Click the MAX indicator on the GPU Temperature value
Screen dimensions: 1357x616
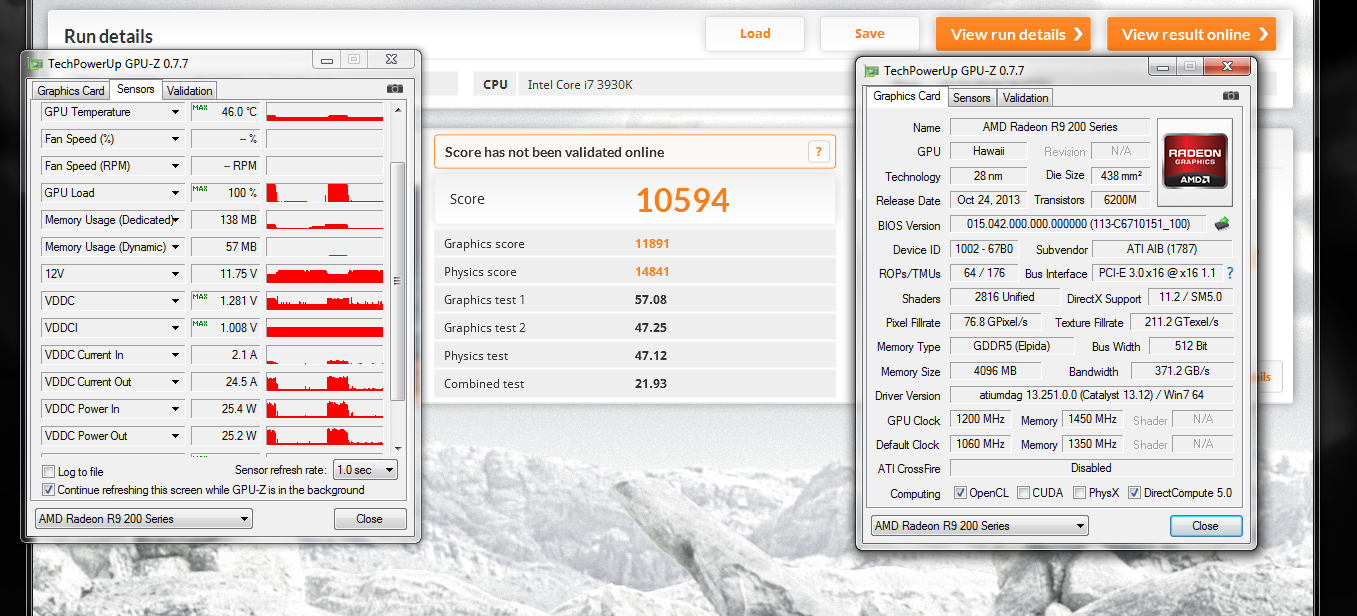tap(200, 108)
